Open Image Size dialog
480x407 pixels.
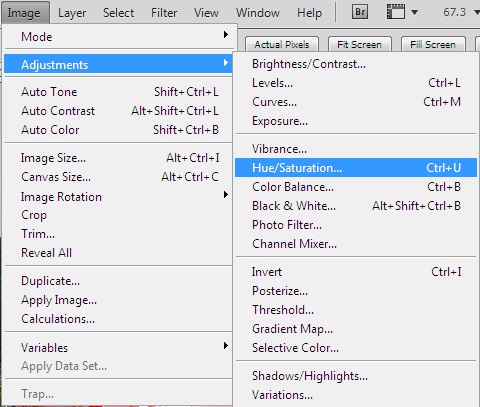[118, 158]
